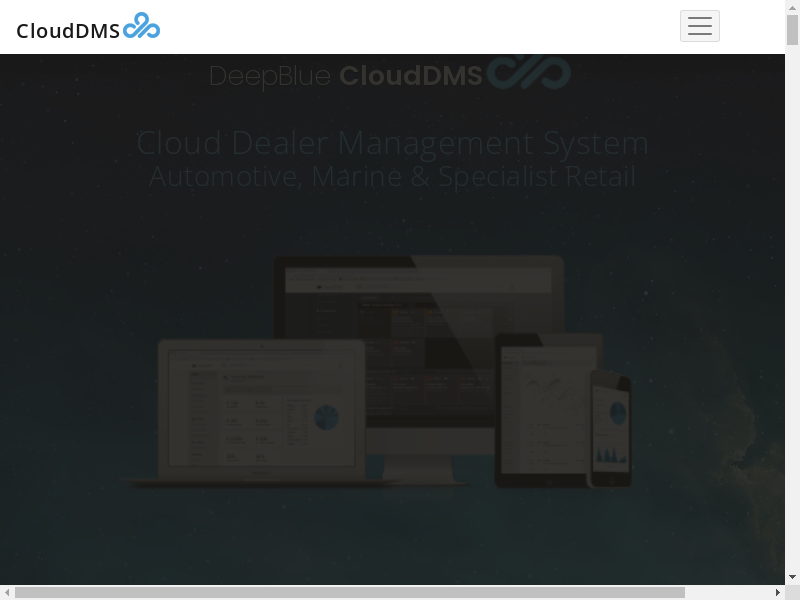800x600 pixels.
Task: Click the horizontal scrollbar right arrow
Action: (778, 593)
